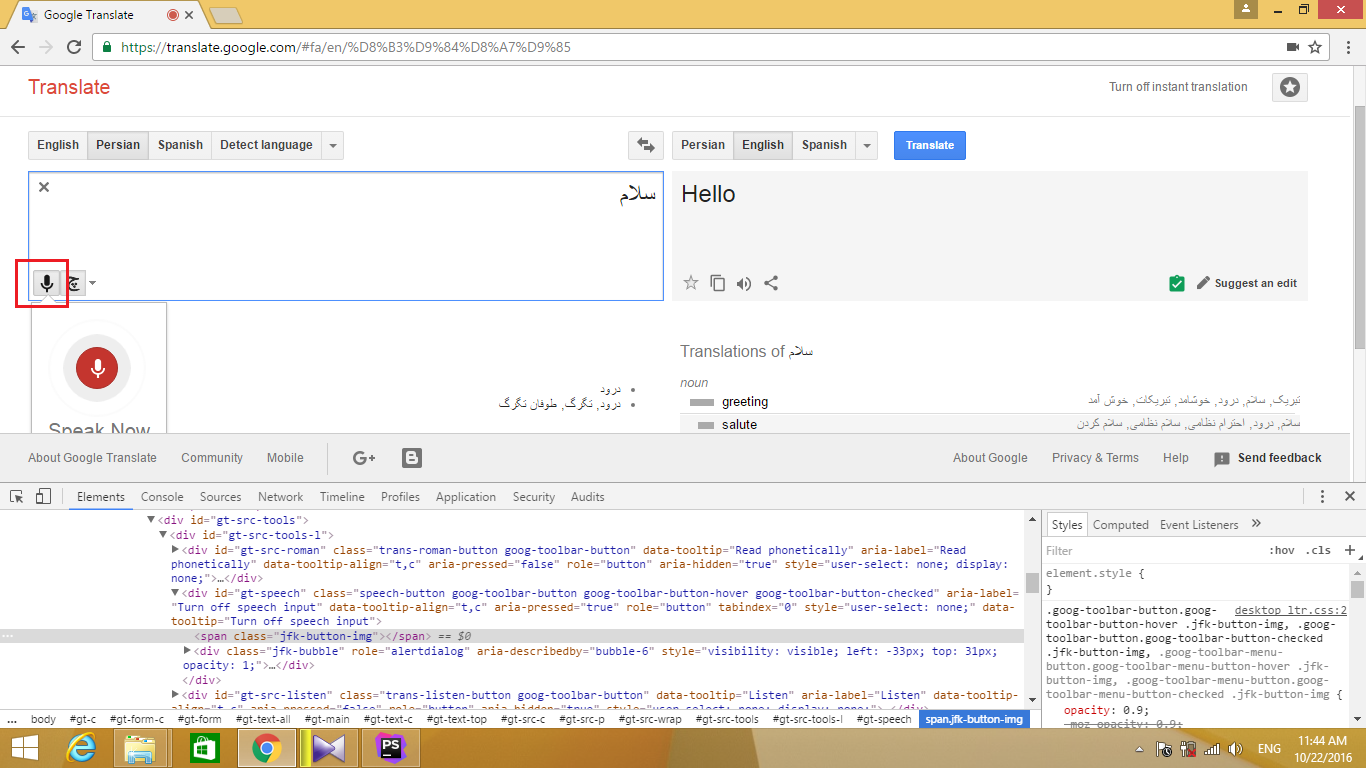This screenshot has height=768, width=1366.
Task: Open the desktop_ltr.css:2 source link
Action: coord(1291,610)
